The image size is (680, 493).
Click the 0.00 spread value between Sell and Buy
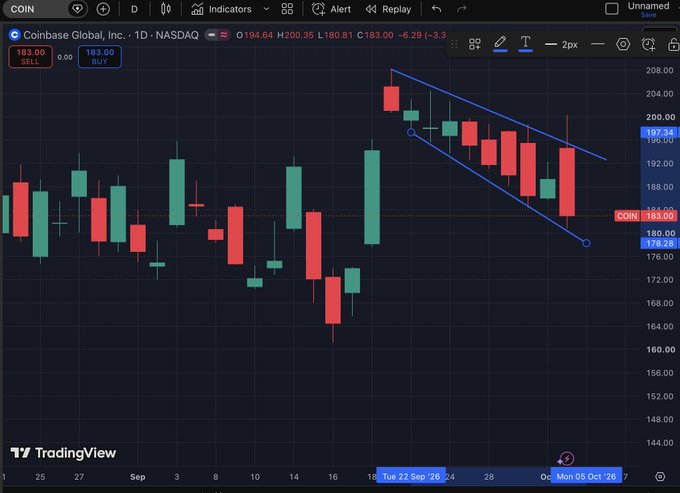(x=65, y=57)
